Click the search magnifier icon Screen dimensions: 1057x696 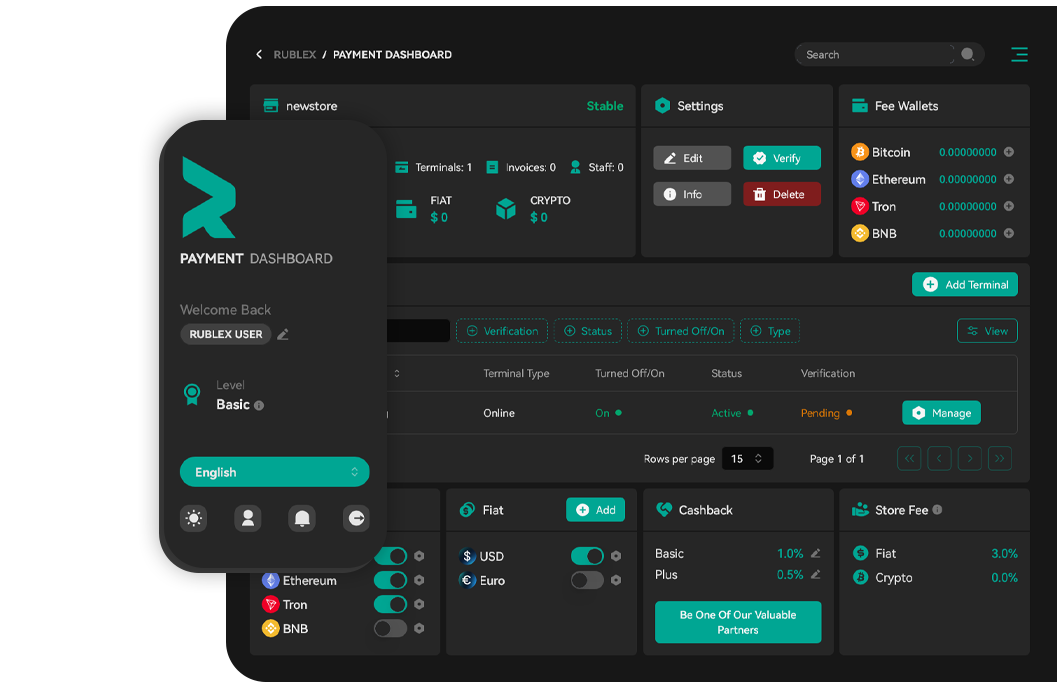point(967,55)
